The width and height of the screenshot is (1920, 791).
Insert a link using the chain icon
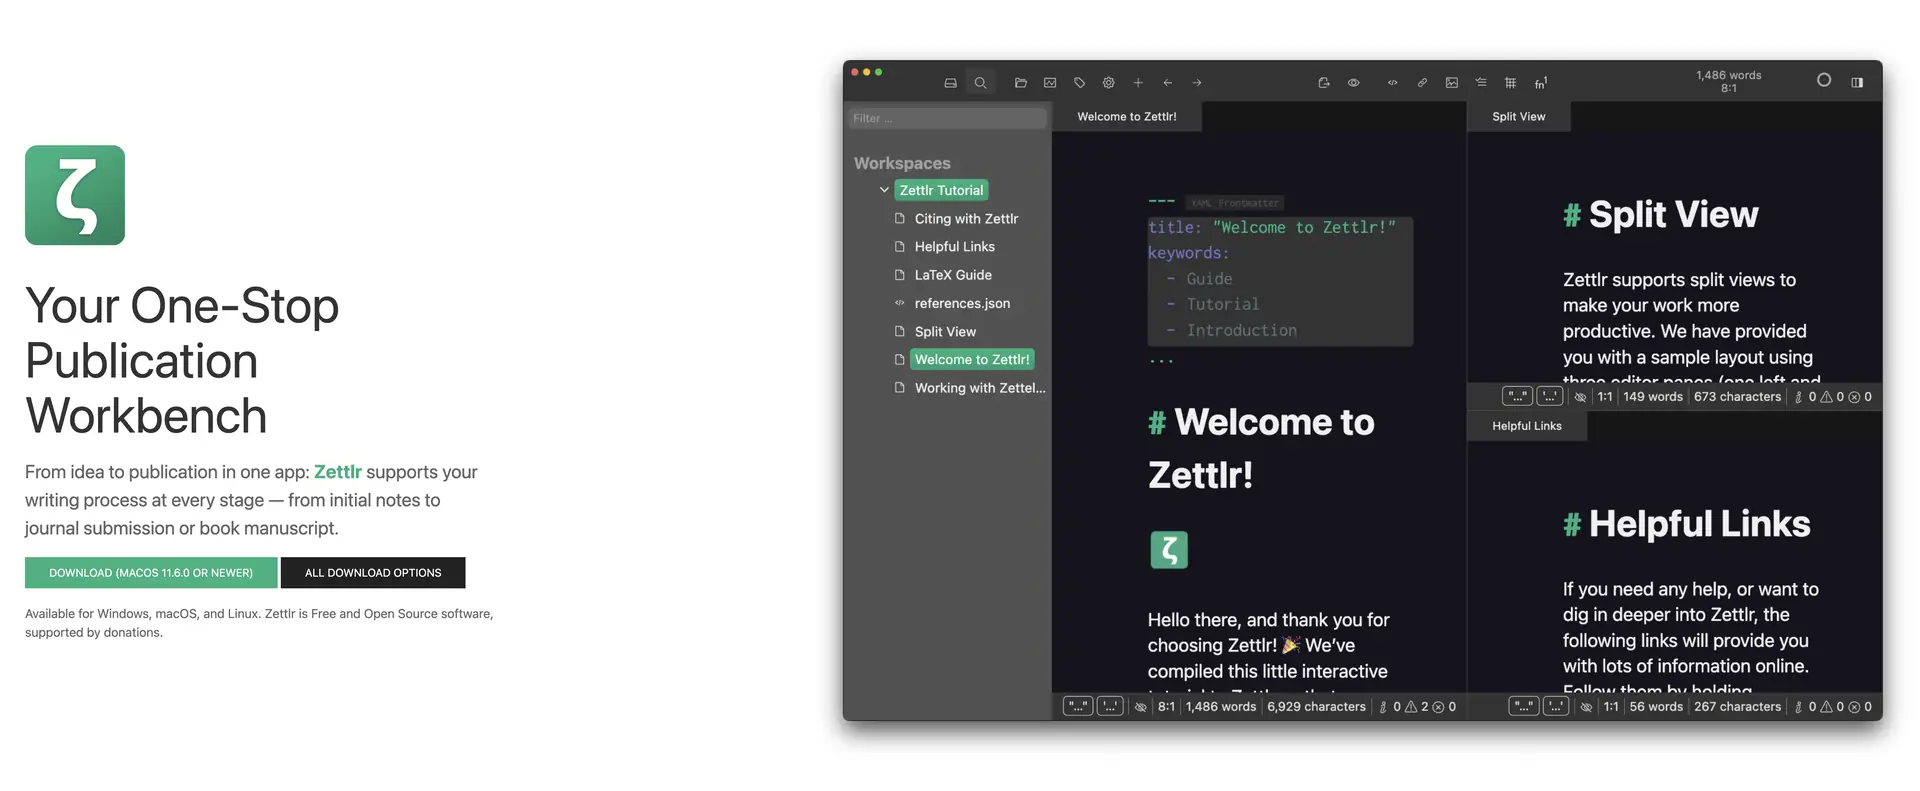pyautogui.click(x=1422, y=83)
